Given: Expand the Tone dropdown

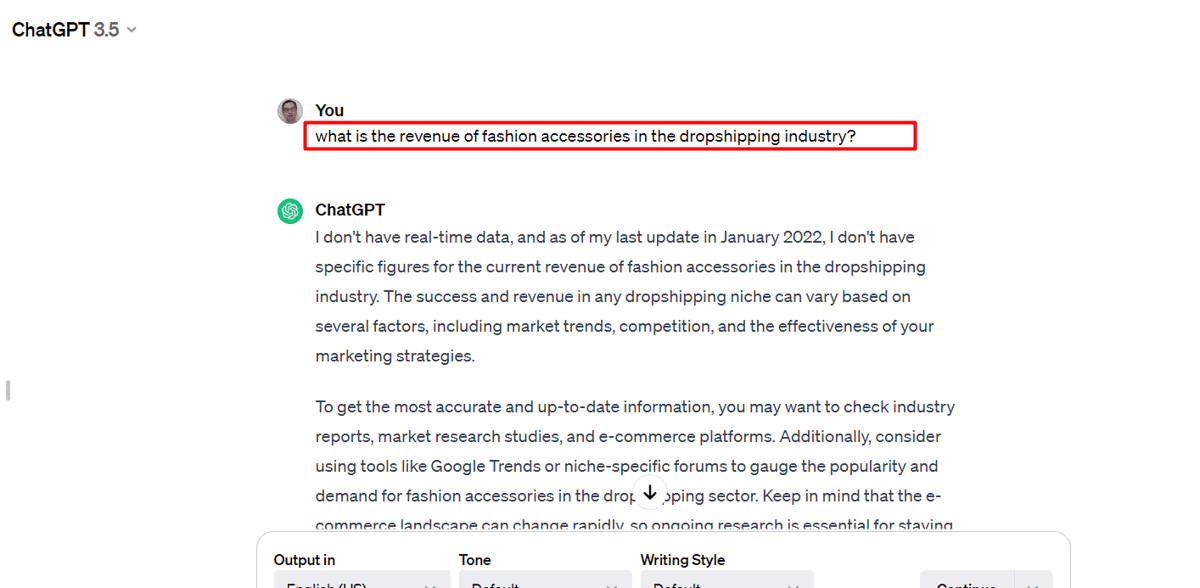Looking at the screenshot, I should [x=545, y=580].
